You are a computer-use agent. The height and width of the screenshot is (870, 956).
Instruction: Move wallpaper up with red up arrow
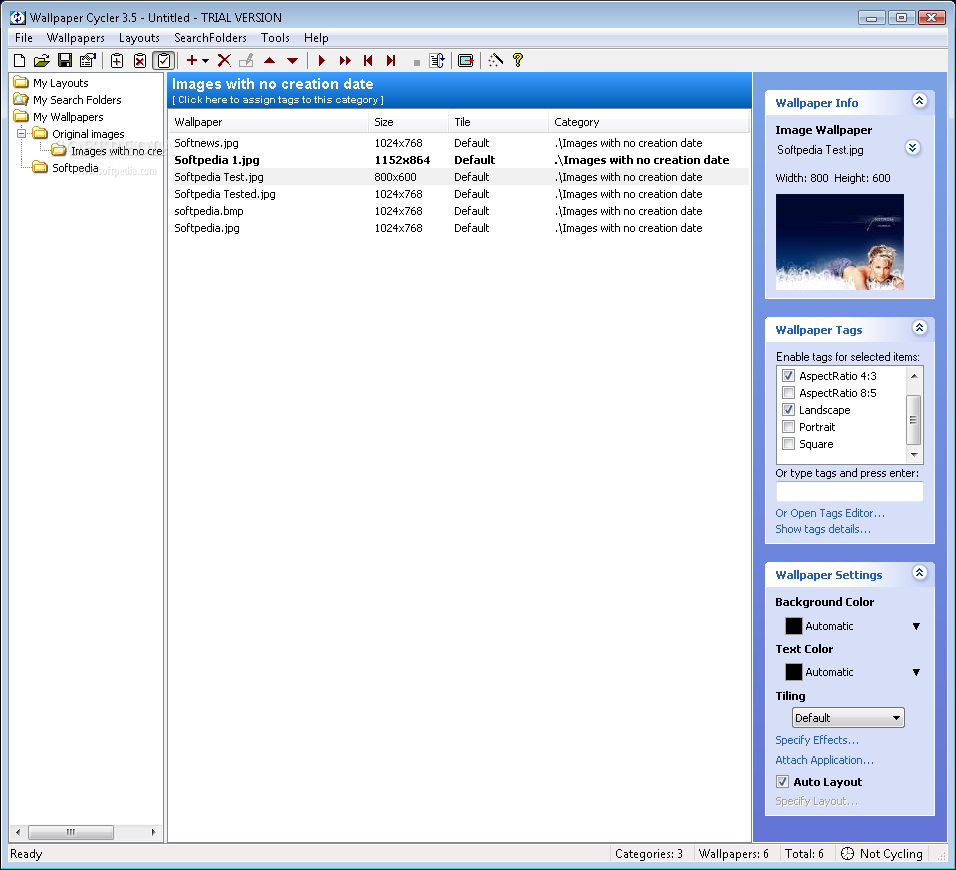pos(269,60)
